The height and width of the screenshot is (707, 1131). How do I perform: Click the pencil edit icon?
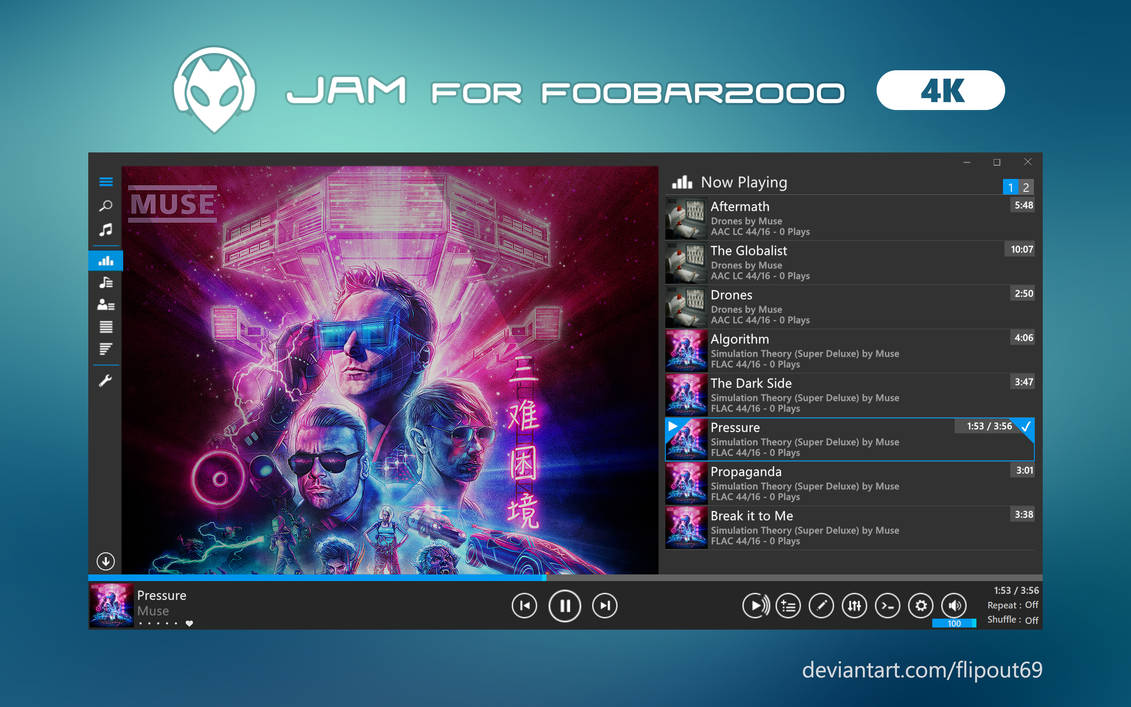click(822, 606)
